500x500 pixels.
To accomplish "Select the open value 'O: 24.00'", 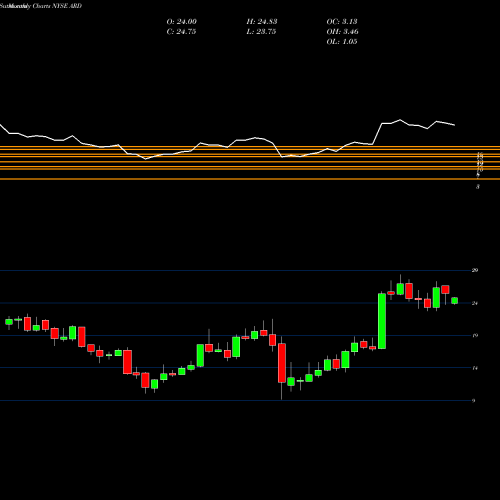I will pos(182,22).
